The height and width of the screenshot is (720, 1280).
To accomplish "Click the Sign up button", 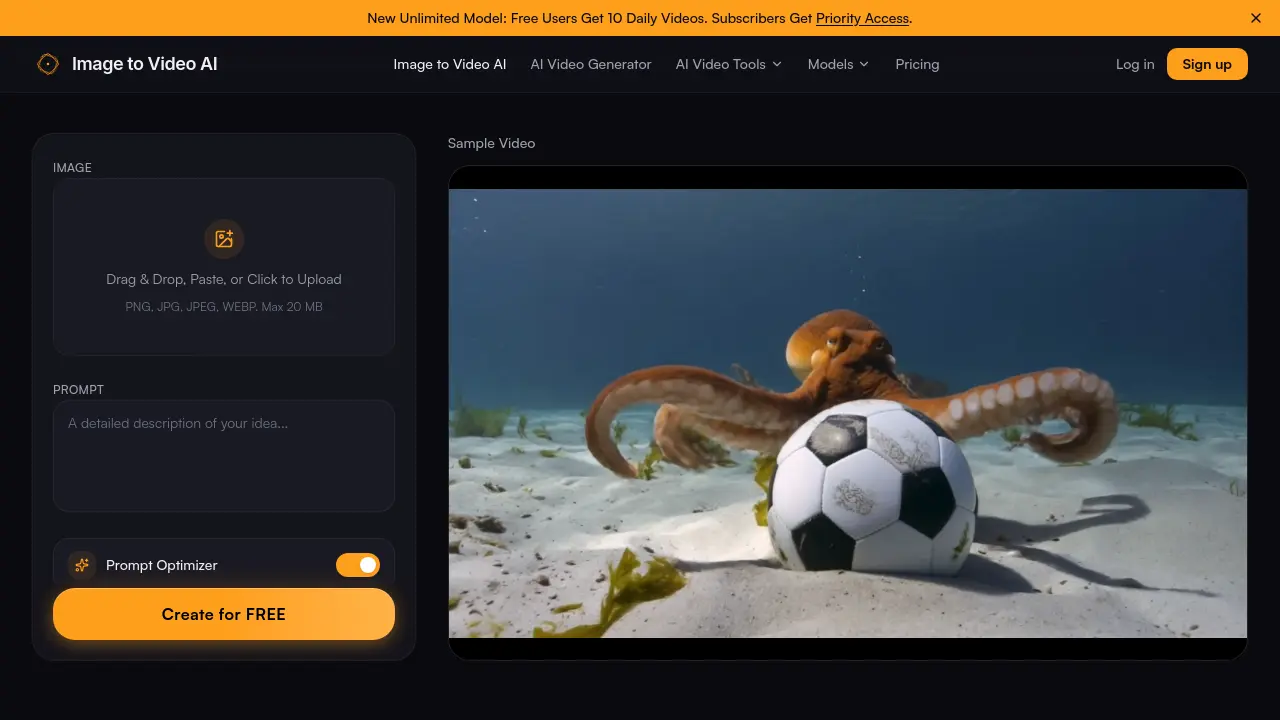I will coord(1207,64).
